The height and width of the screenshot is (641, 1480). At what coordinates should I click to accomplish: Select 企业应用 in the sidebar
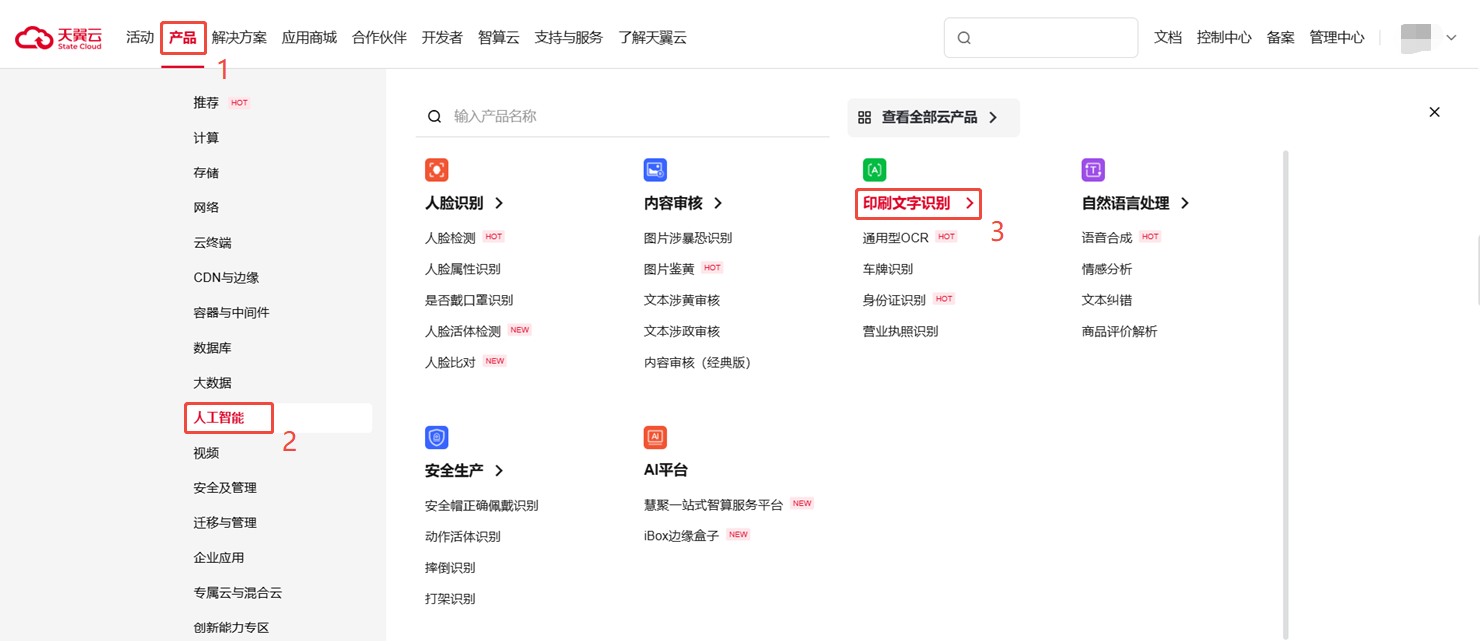point(219,558)
